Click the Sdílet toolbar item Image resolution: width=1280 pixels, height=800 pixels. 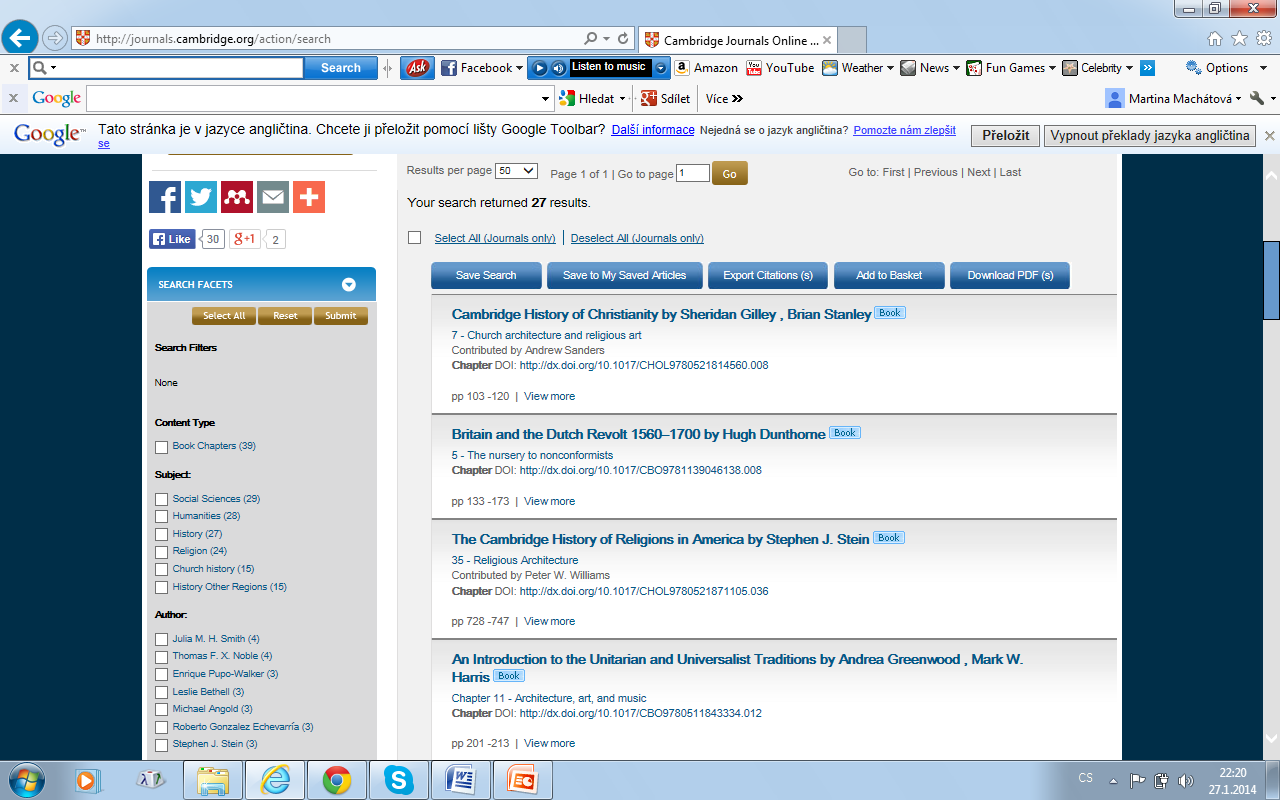(x=665, y=98)
